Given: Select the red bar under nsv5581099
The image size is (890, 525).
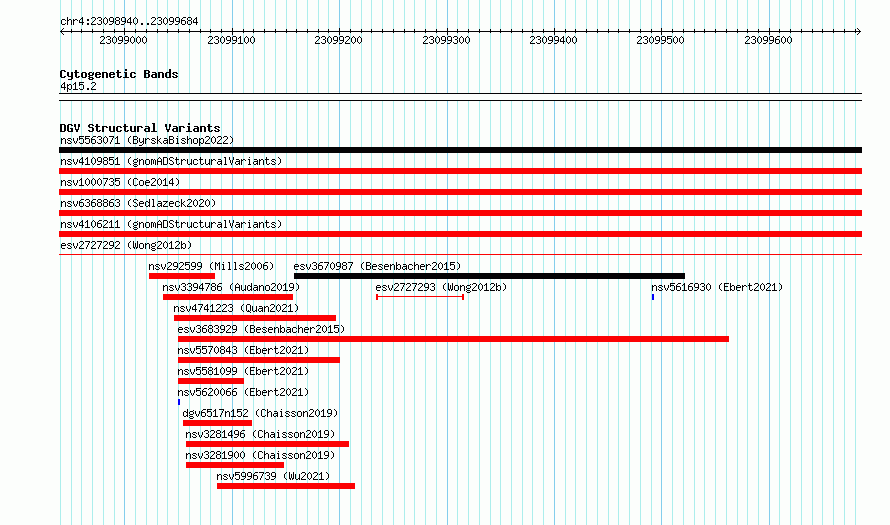Looking at the screenshot, I should pyautogui.click(x=211, y=381).
